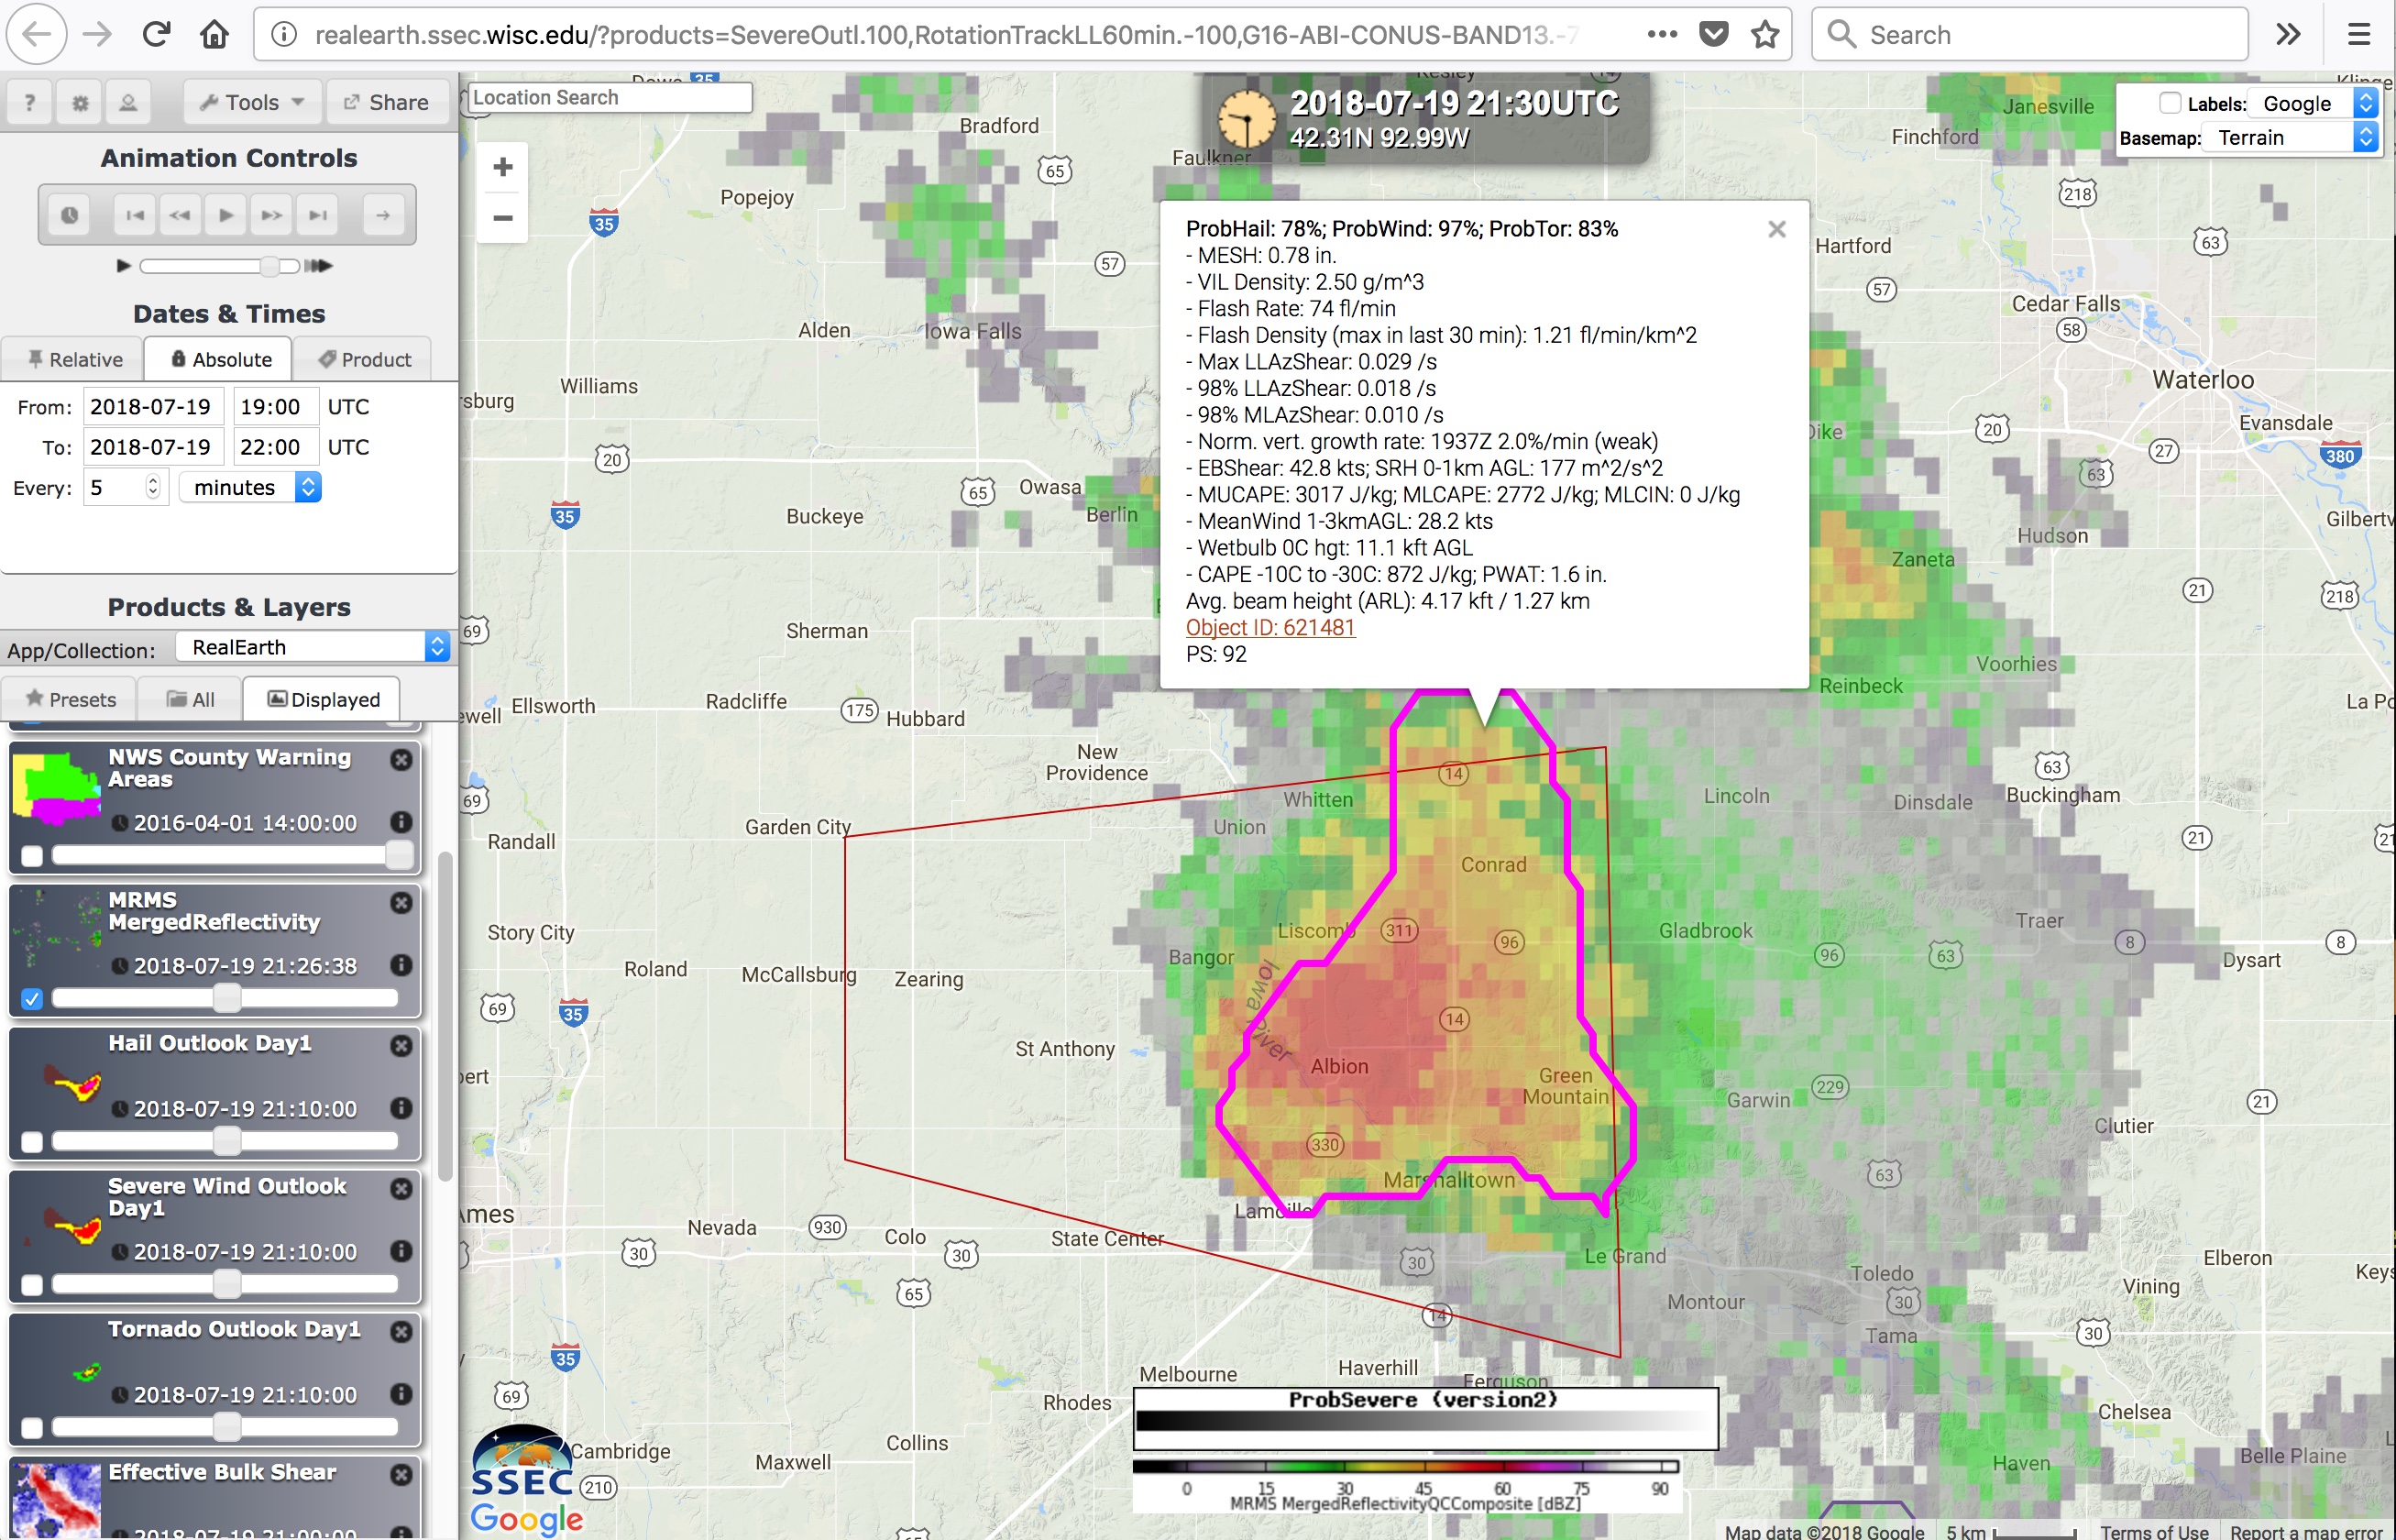
Task: Remove the MRMS MergedReflectivity layer
Action: point(401,902)
